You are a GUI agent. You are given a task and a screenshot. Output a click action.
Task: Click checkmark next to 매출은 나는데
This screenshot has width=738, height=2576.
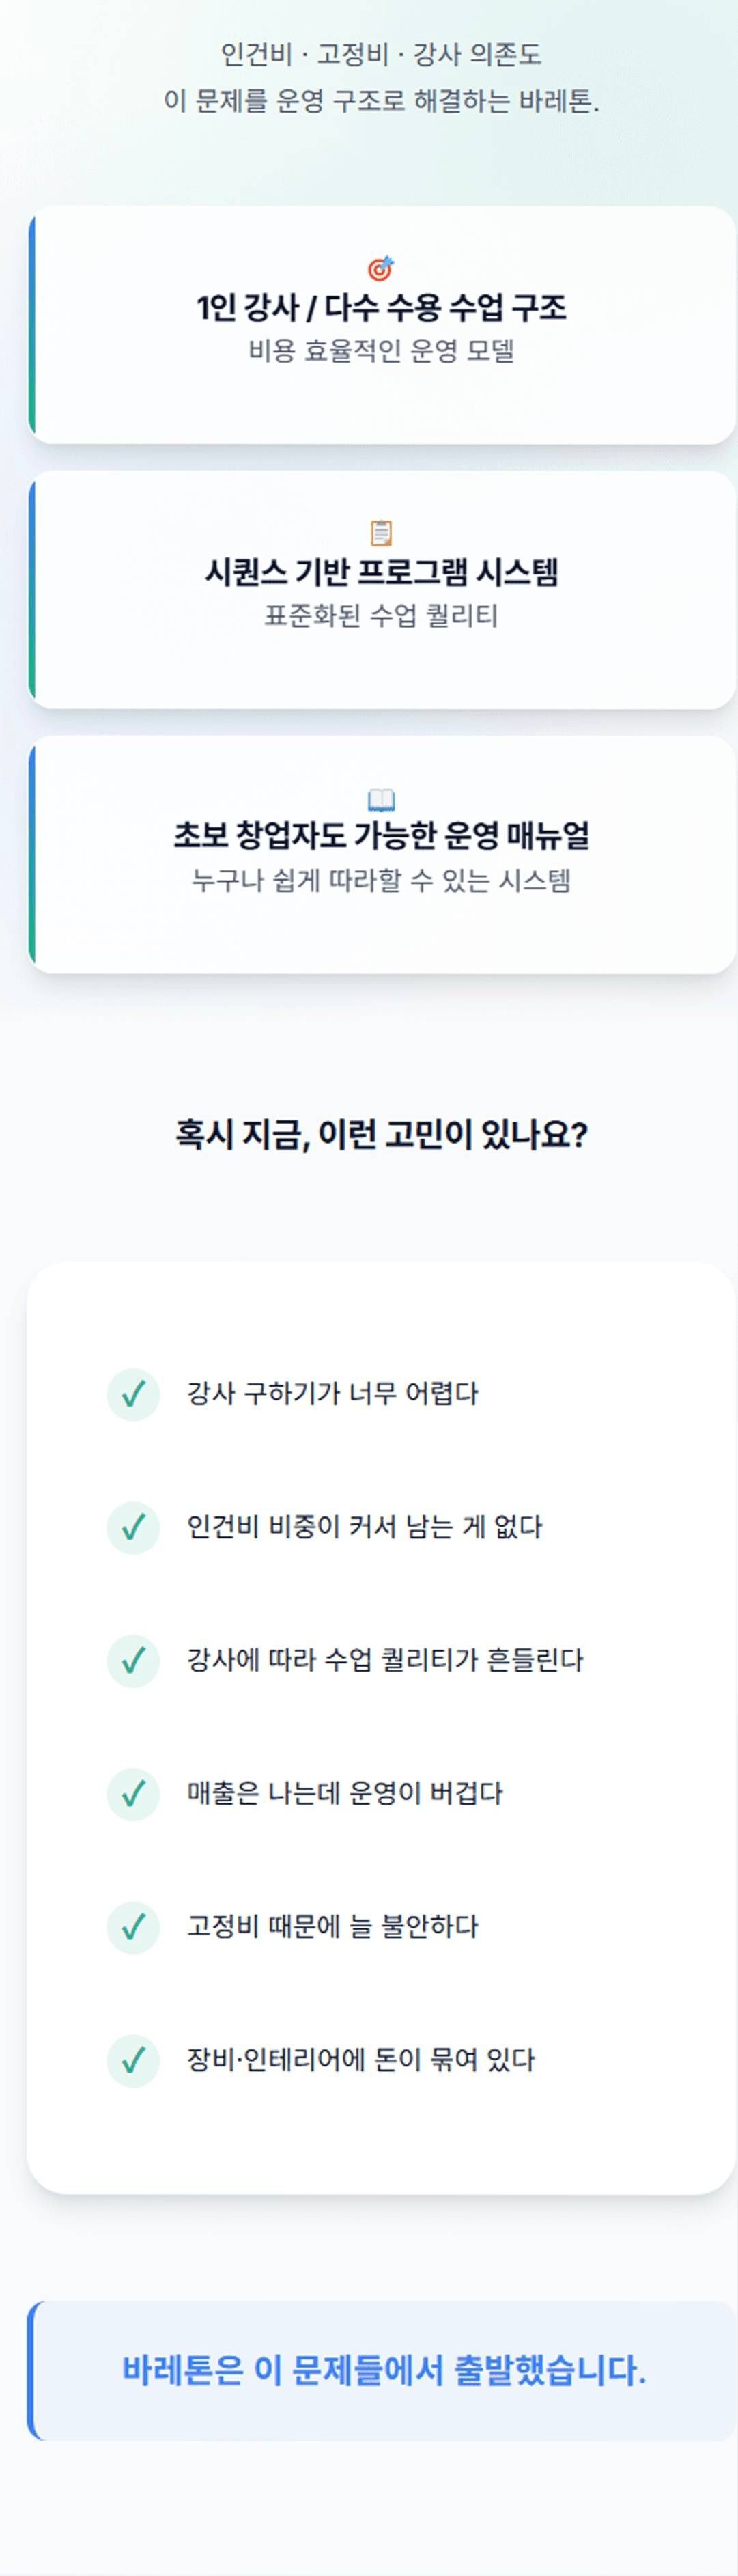[133, 1793]
